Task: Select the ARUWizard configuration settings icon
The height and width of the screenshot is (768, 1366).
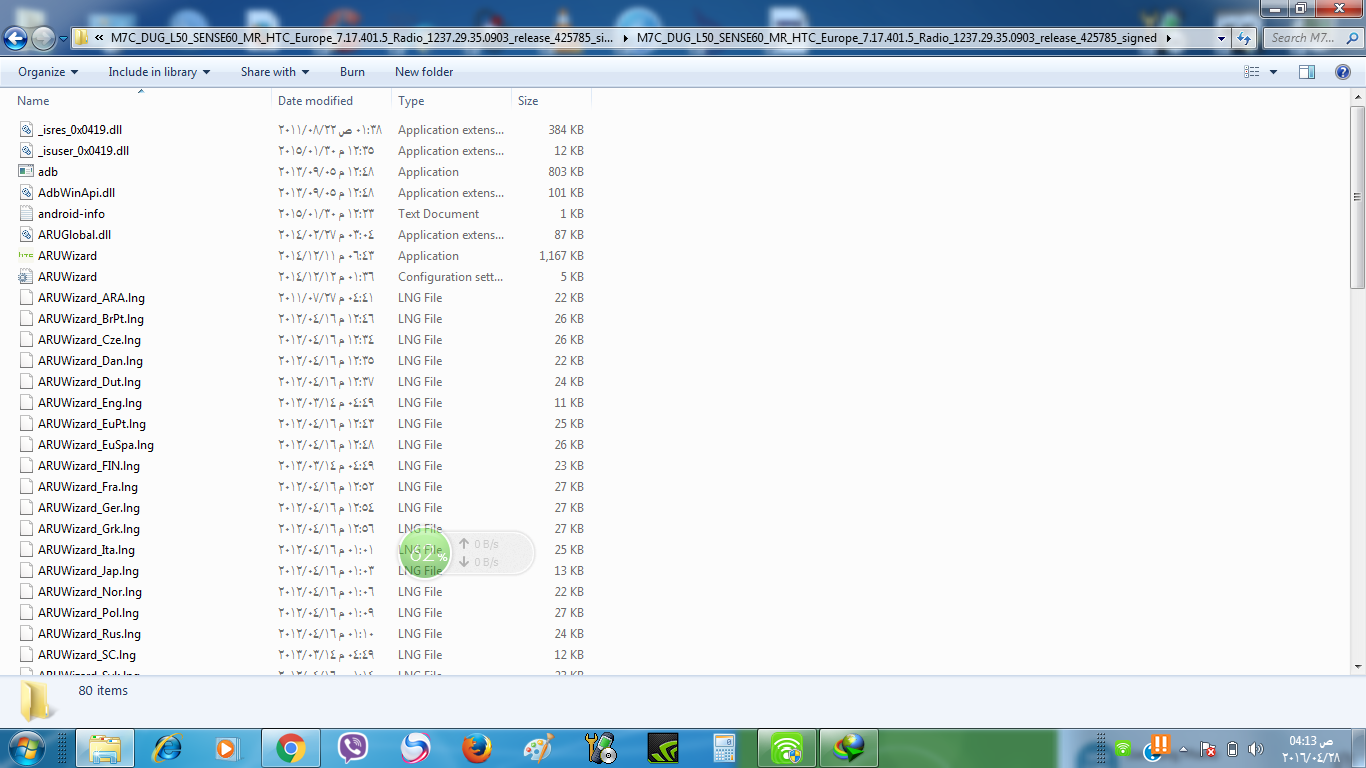Action: tap(27, 277)
